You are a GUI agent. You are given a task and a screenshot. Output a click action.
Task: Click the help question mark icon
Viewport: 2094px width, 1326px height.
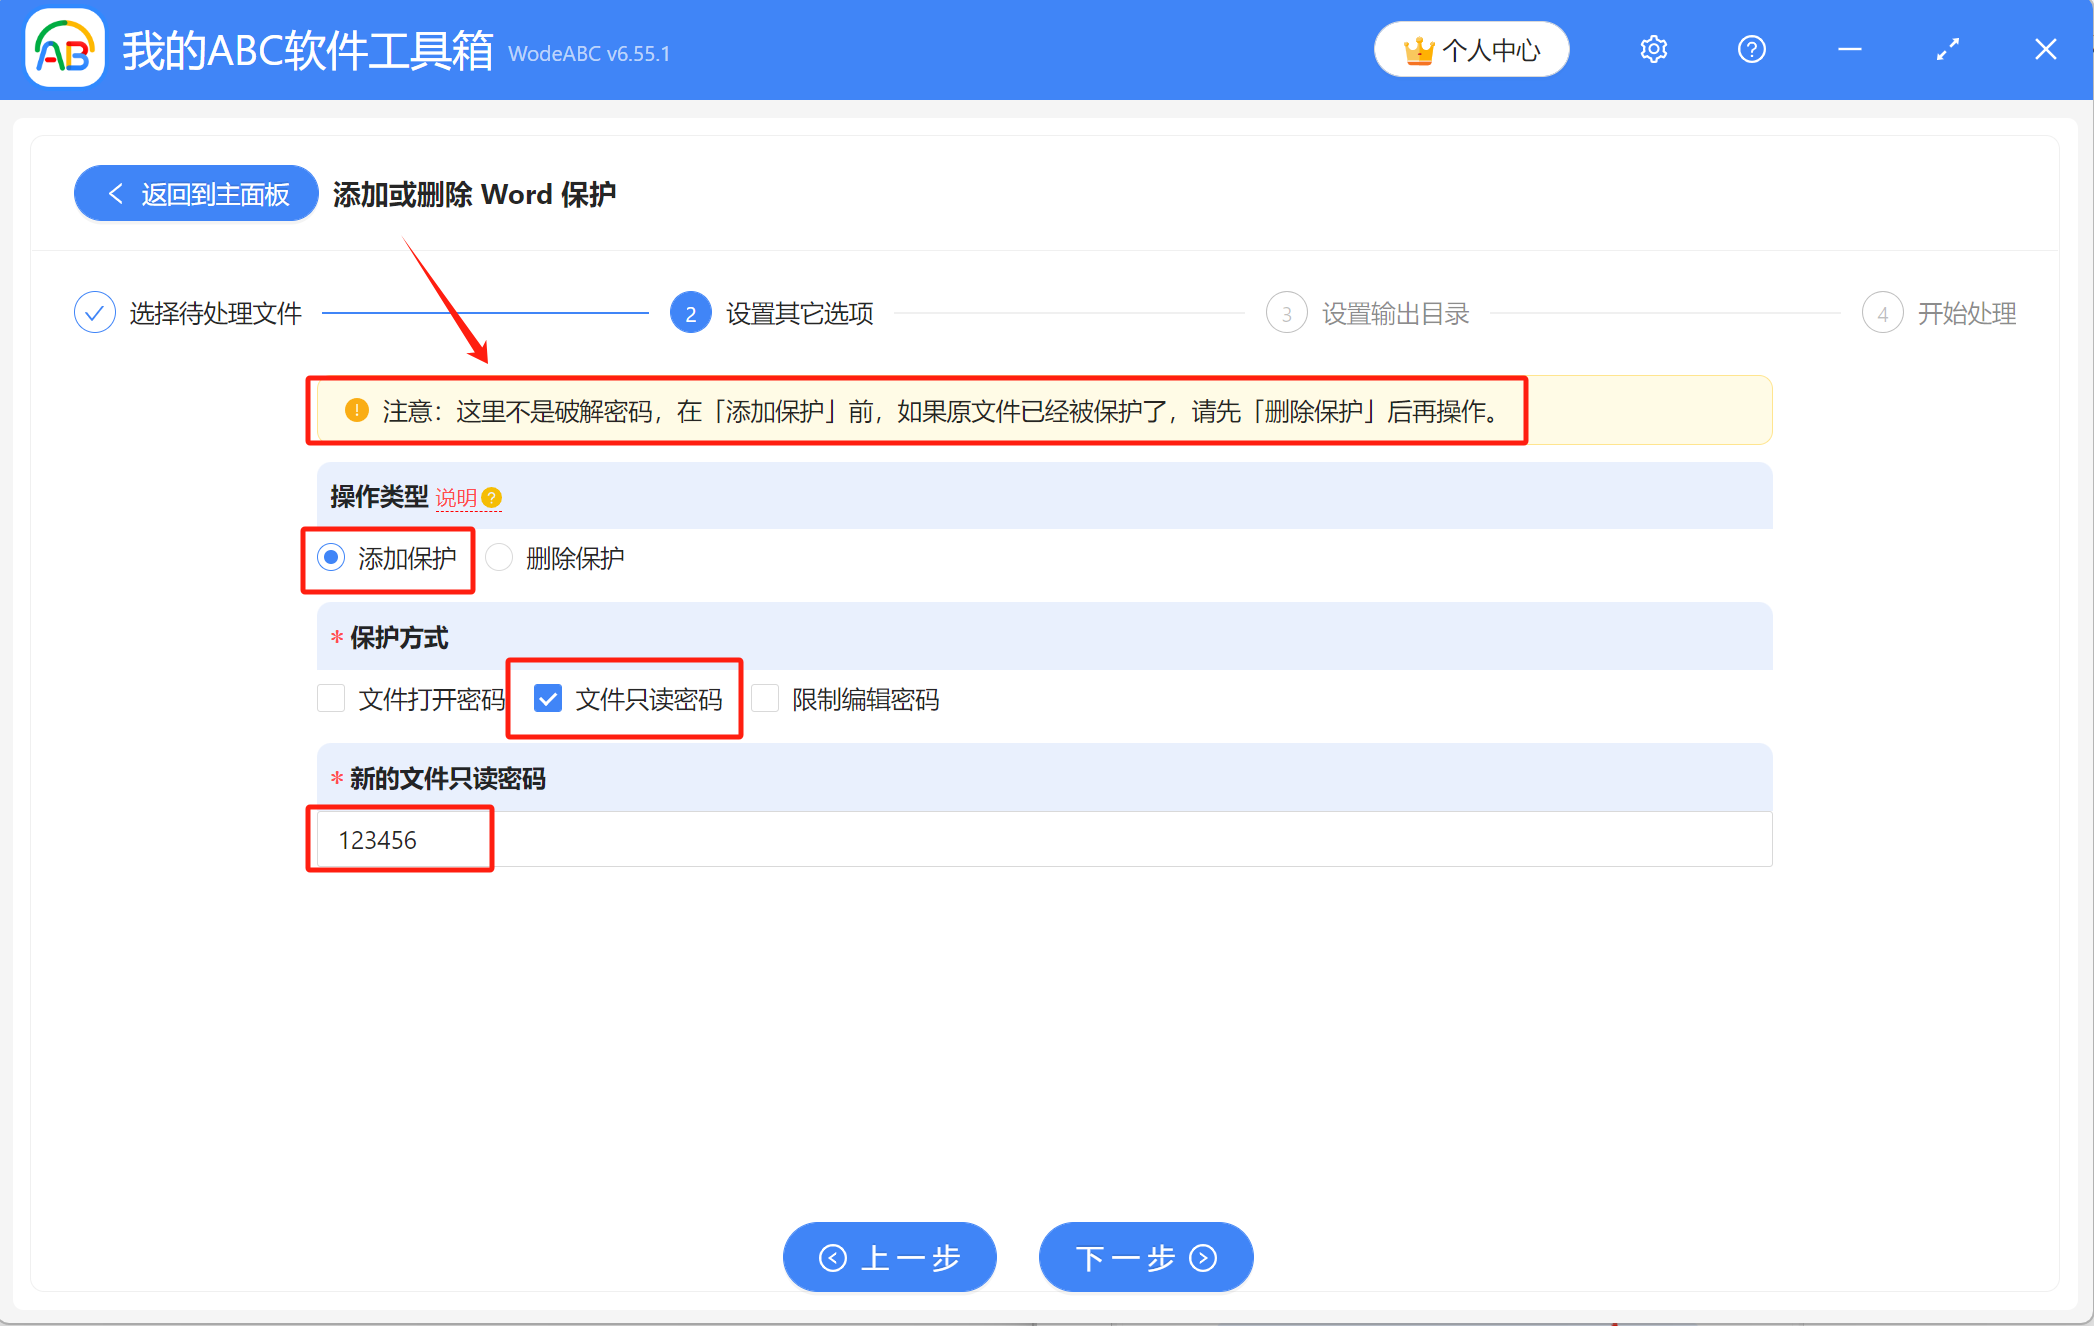(x=1751, y=48)
